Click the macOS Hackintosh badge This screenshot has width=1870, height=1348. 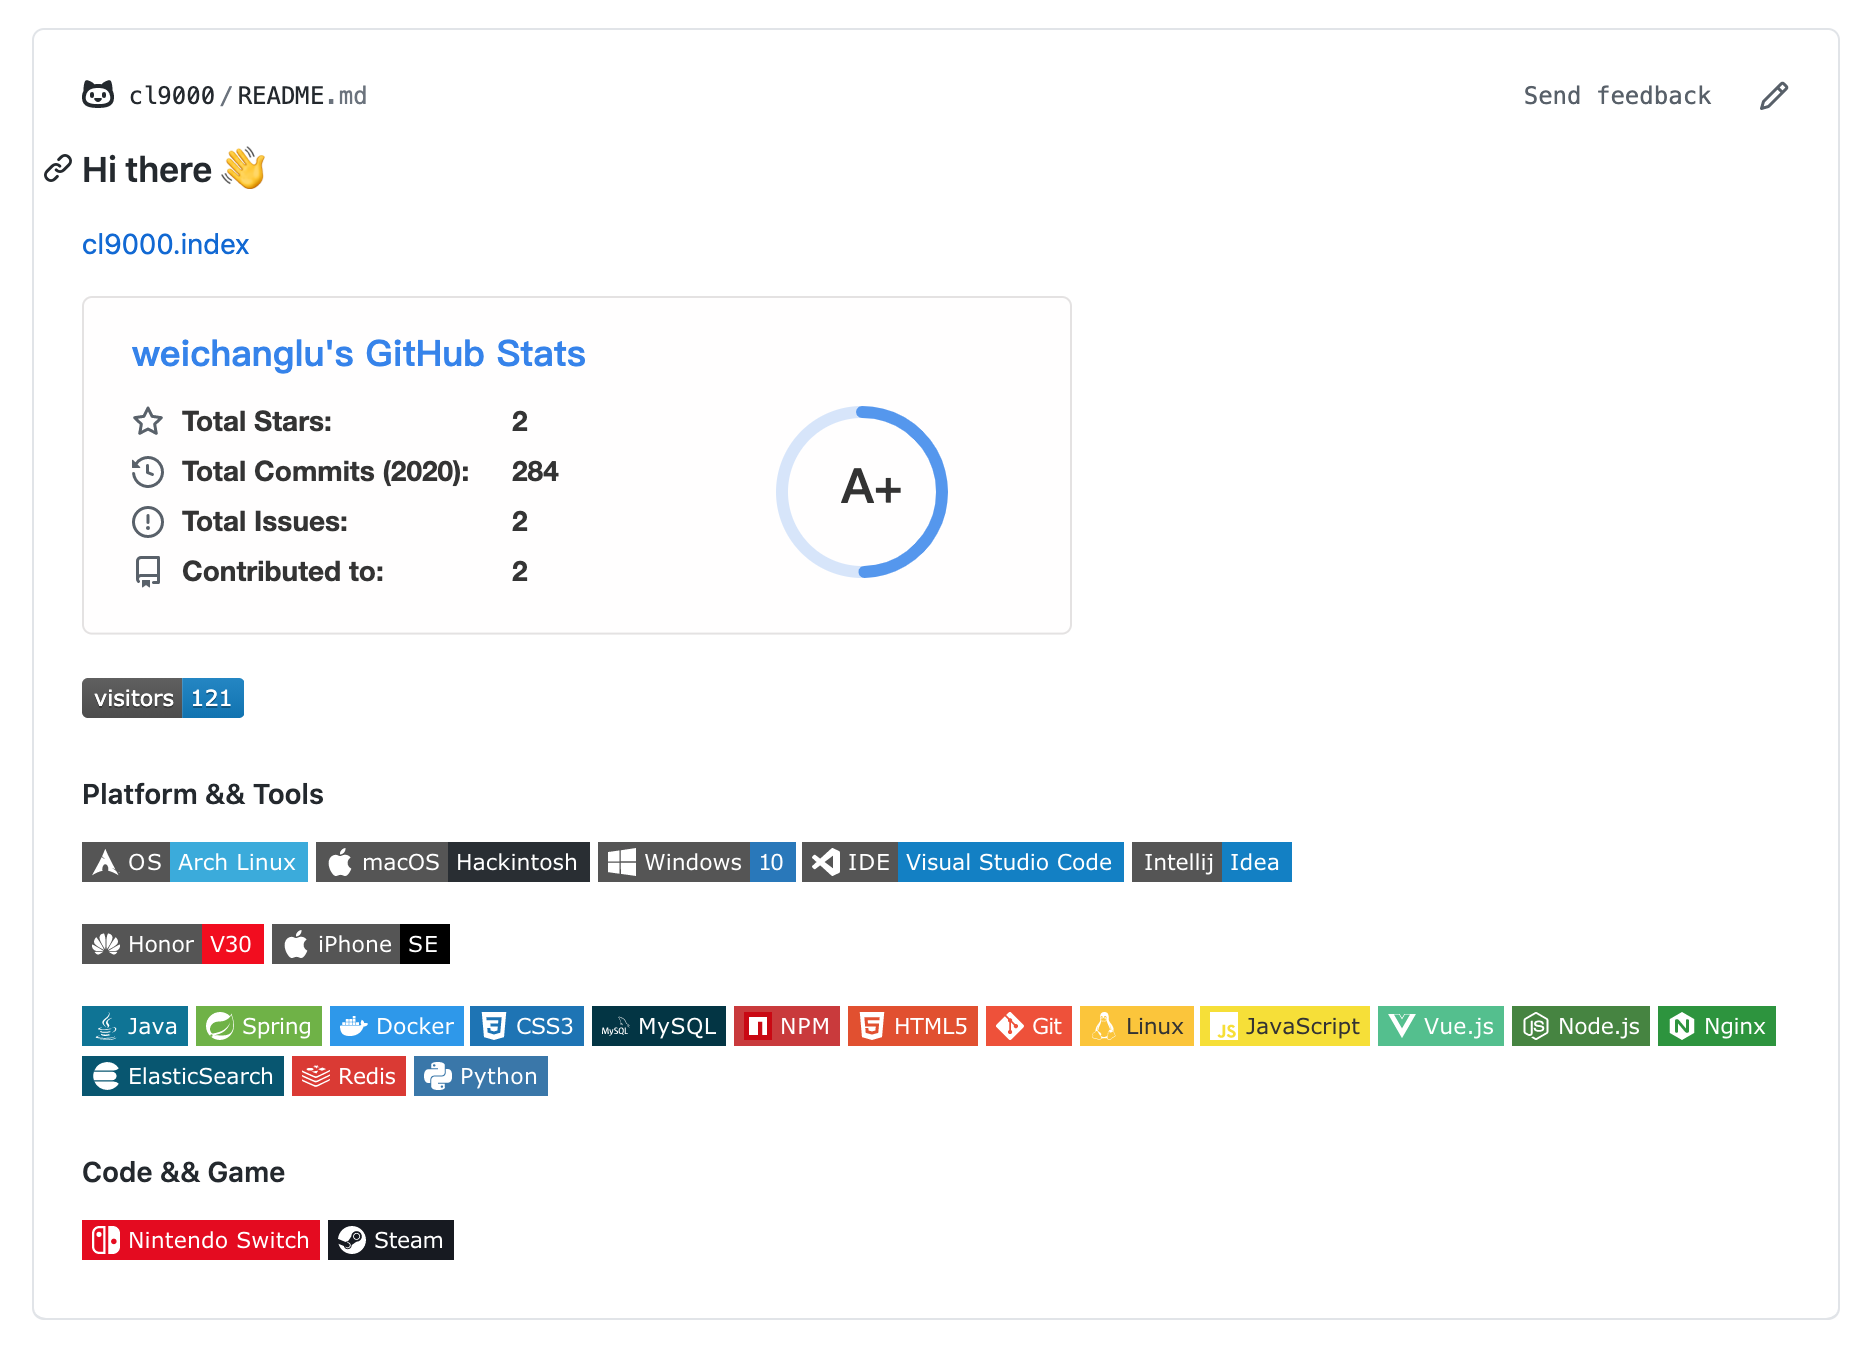point(453,862)
